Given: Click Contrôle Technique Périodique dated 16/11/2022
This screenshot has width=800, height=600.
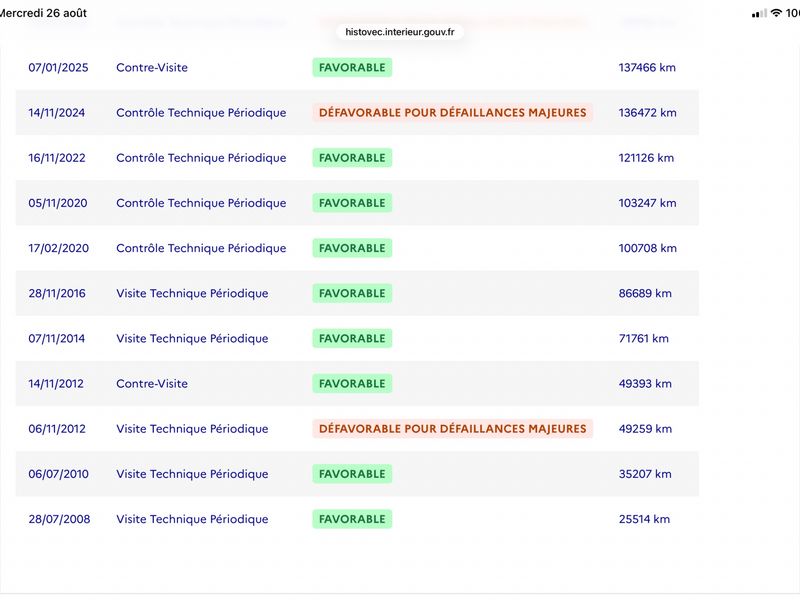Looking at the screenshot, I should (x=201, y=158).
